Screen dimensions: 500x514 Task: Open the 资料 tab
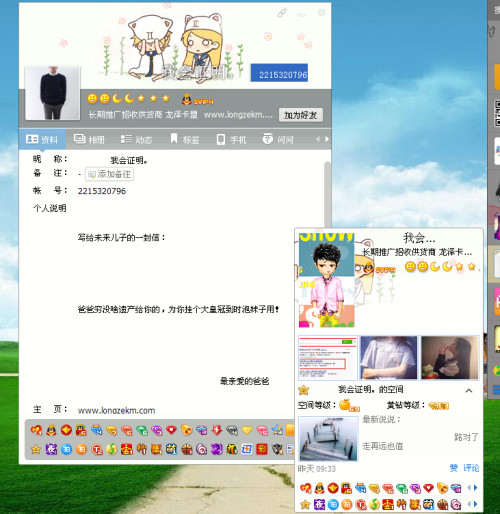pos(42,139)
